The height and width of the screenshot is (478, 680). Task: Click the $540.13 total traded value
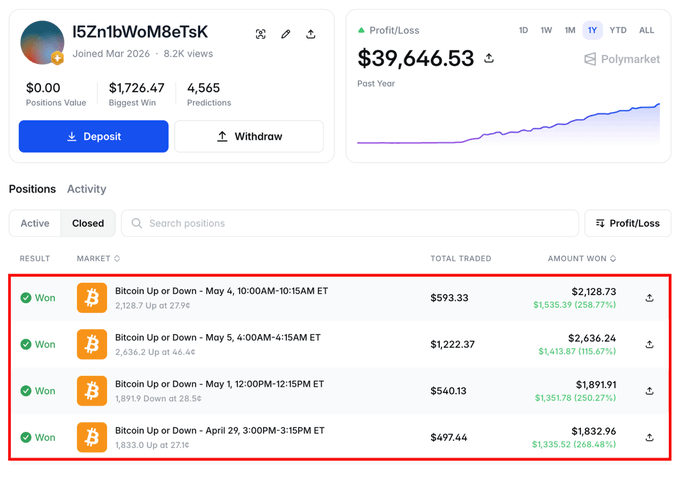pyautogui.click(x=448, y=391)
